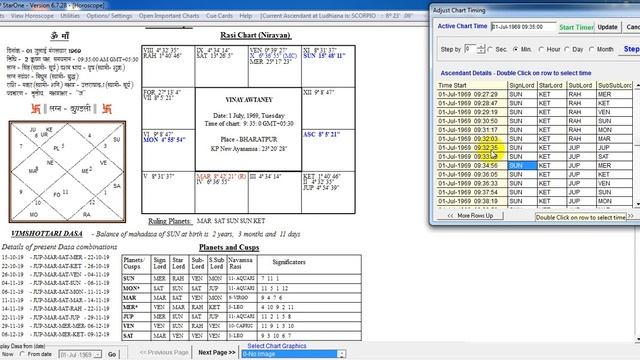Click the VIMSHOTTARI DASA heading
The image size is (640, 360).
tap(47, 234)
